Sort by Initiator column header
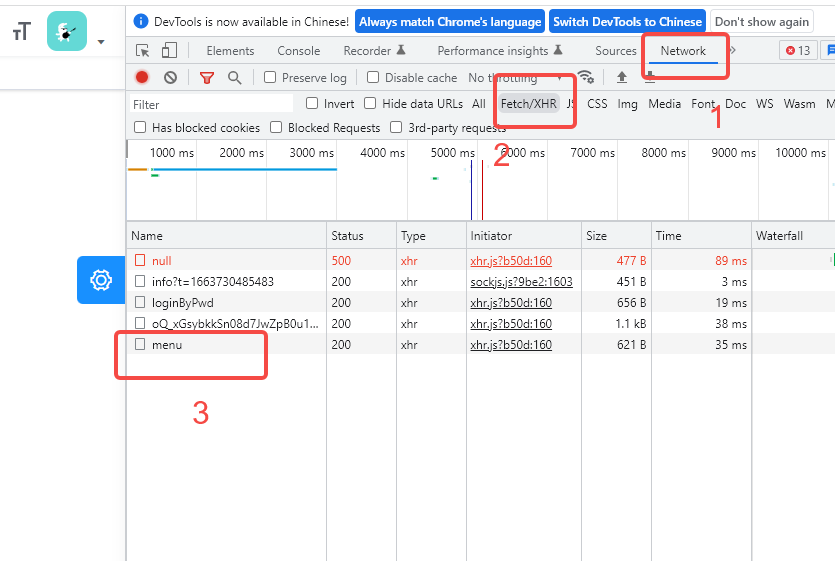 click(523, 235)
